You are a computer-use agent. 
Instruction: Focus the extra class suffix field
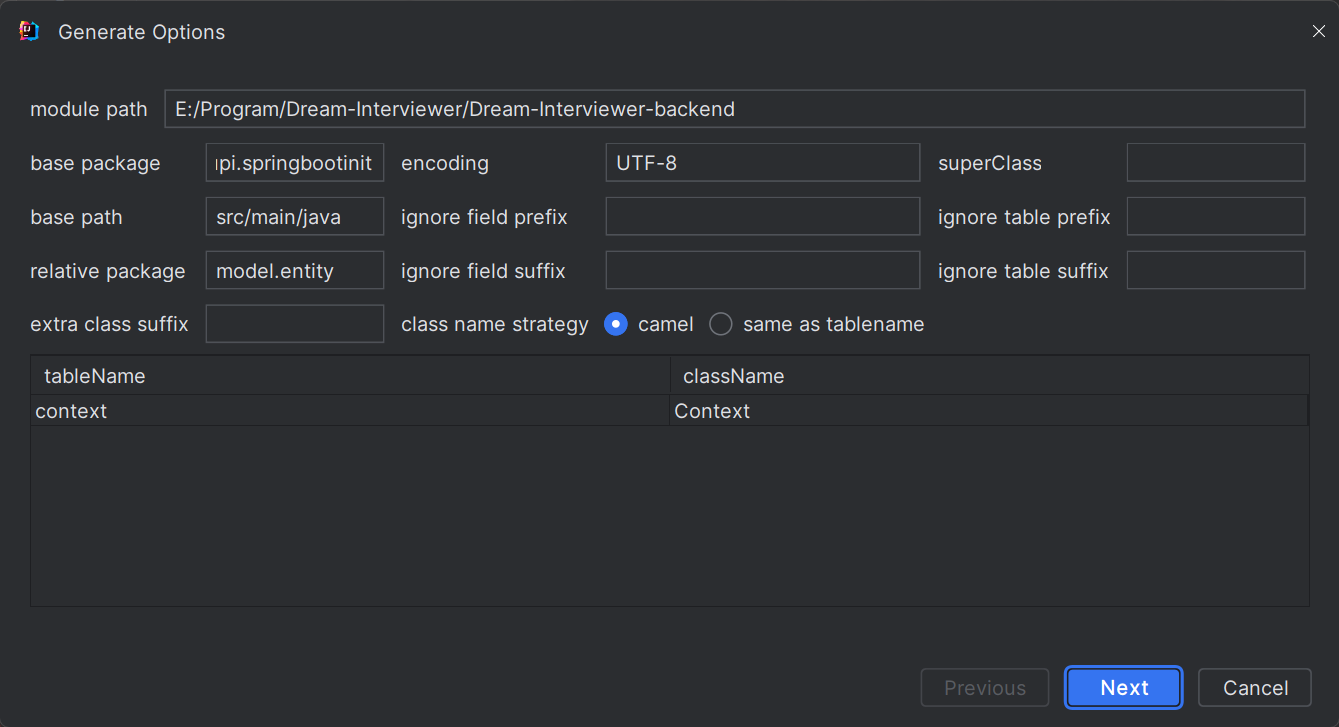(x=294, y=324)
